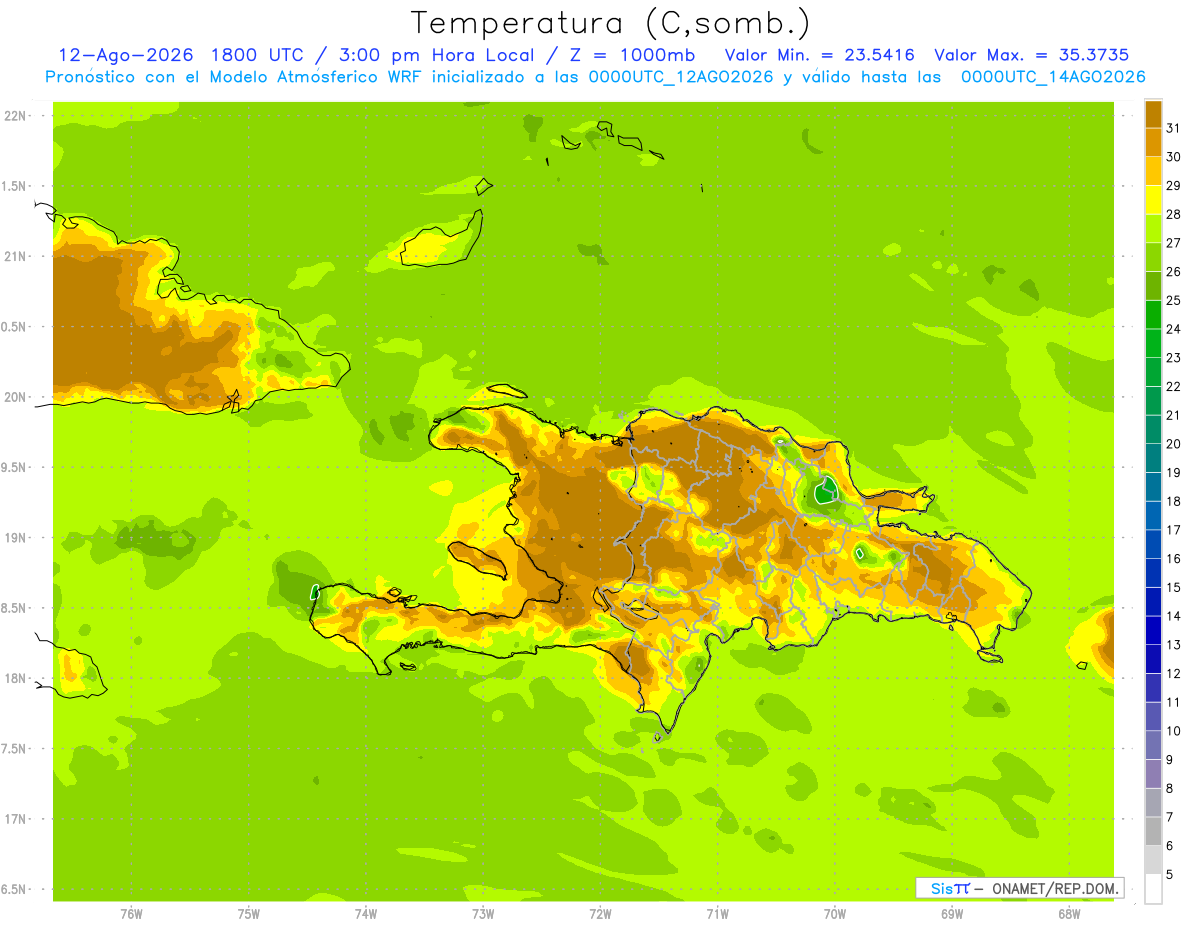Click the "72W" longitude axis label

[x=600, y=914]
